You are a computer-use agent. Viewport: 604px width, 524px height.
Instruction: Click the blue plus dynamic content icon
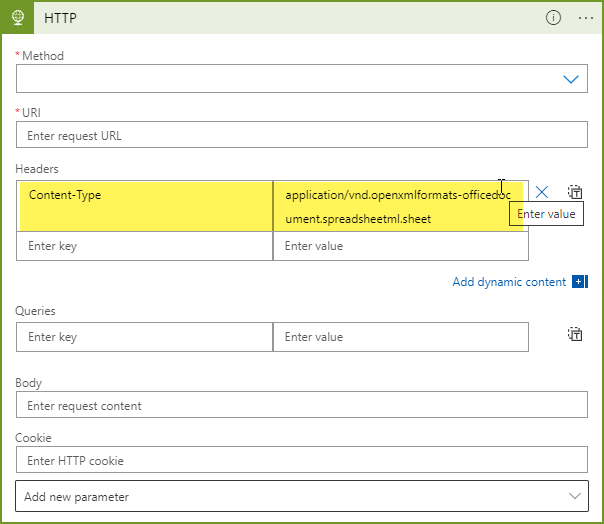pos(579,282)
